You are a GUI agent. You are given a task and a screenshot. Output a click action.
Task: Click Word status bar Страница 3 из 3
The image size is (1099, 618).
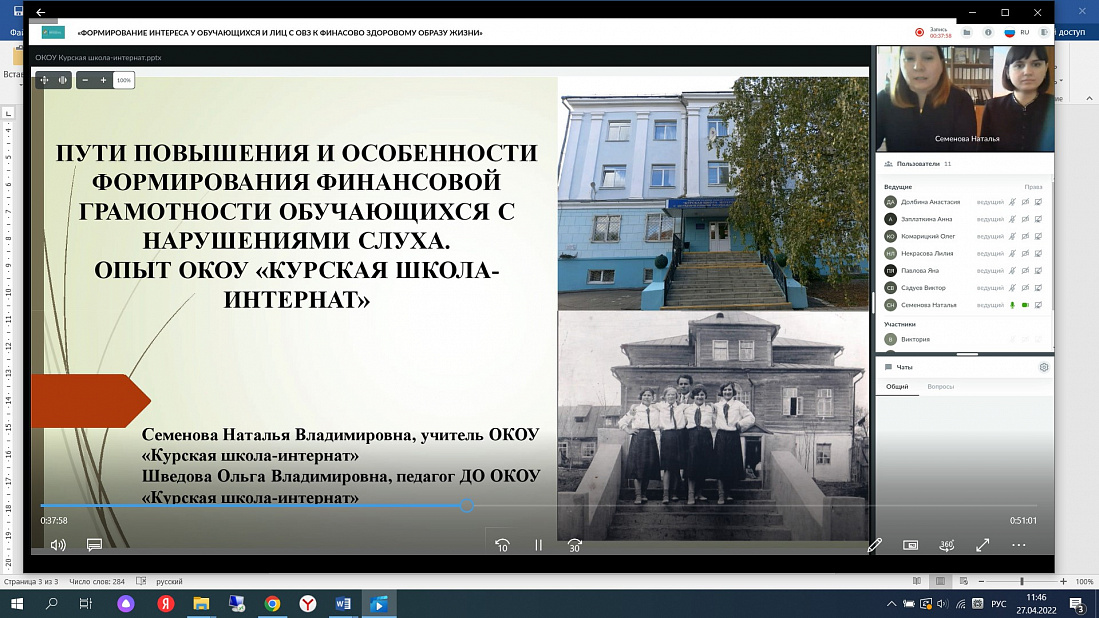(x=32, y=582)
